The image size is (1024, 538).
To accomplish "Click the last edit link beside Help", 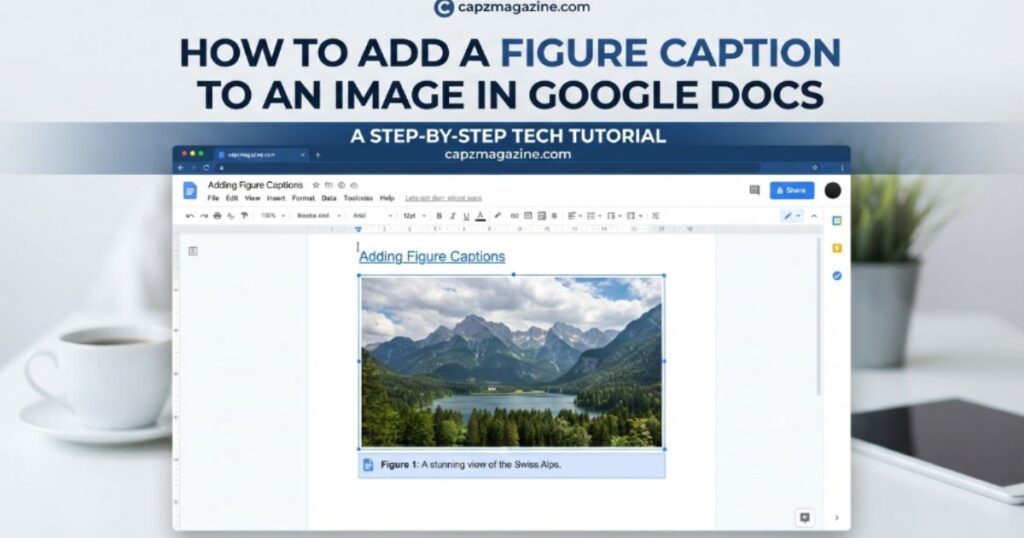I will point(443,198).
